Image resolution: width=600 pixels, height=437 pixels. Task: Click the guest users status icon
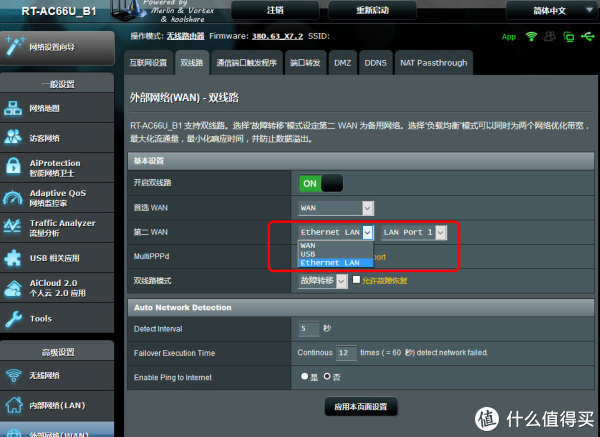point(550,36)
